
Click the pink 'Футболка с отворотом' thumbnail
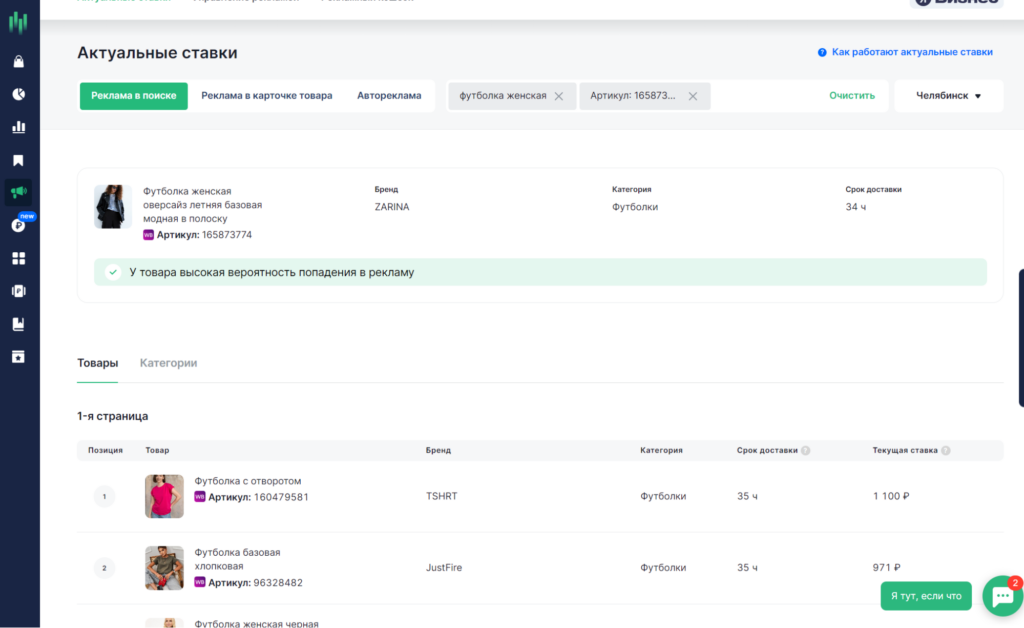pyautogui.click(x=164, y=496)
